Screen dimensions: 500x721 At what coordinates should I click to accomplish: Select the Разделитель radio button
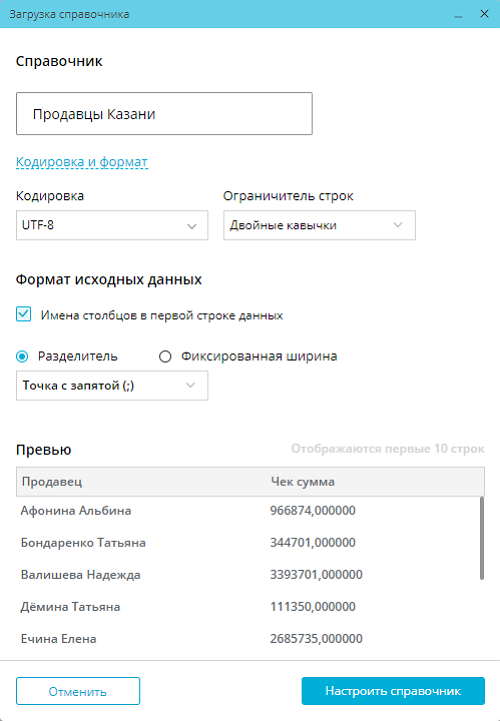pos(22,356)
